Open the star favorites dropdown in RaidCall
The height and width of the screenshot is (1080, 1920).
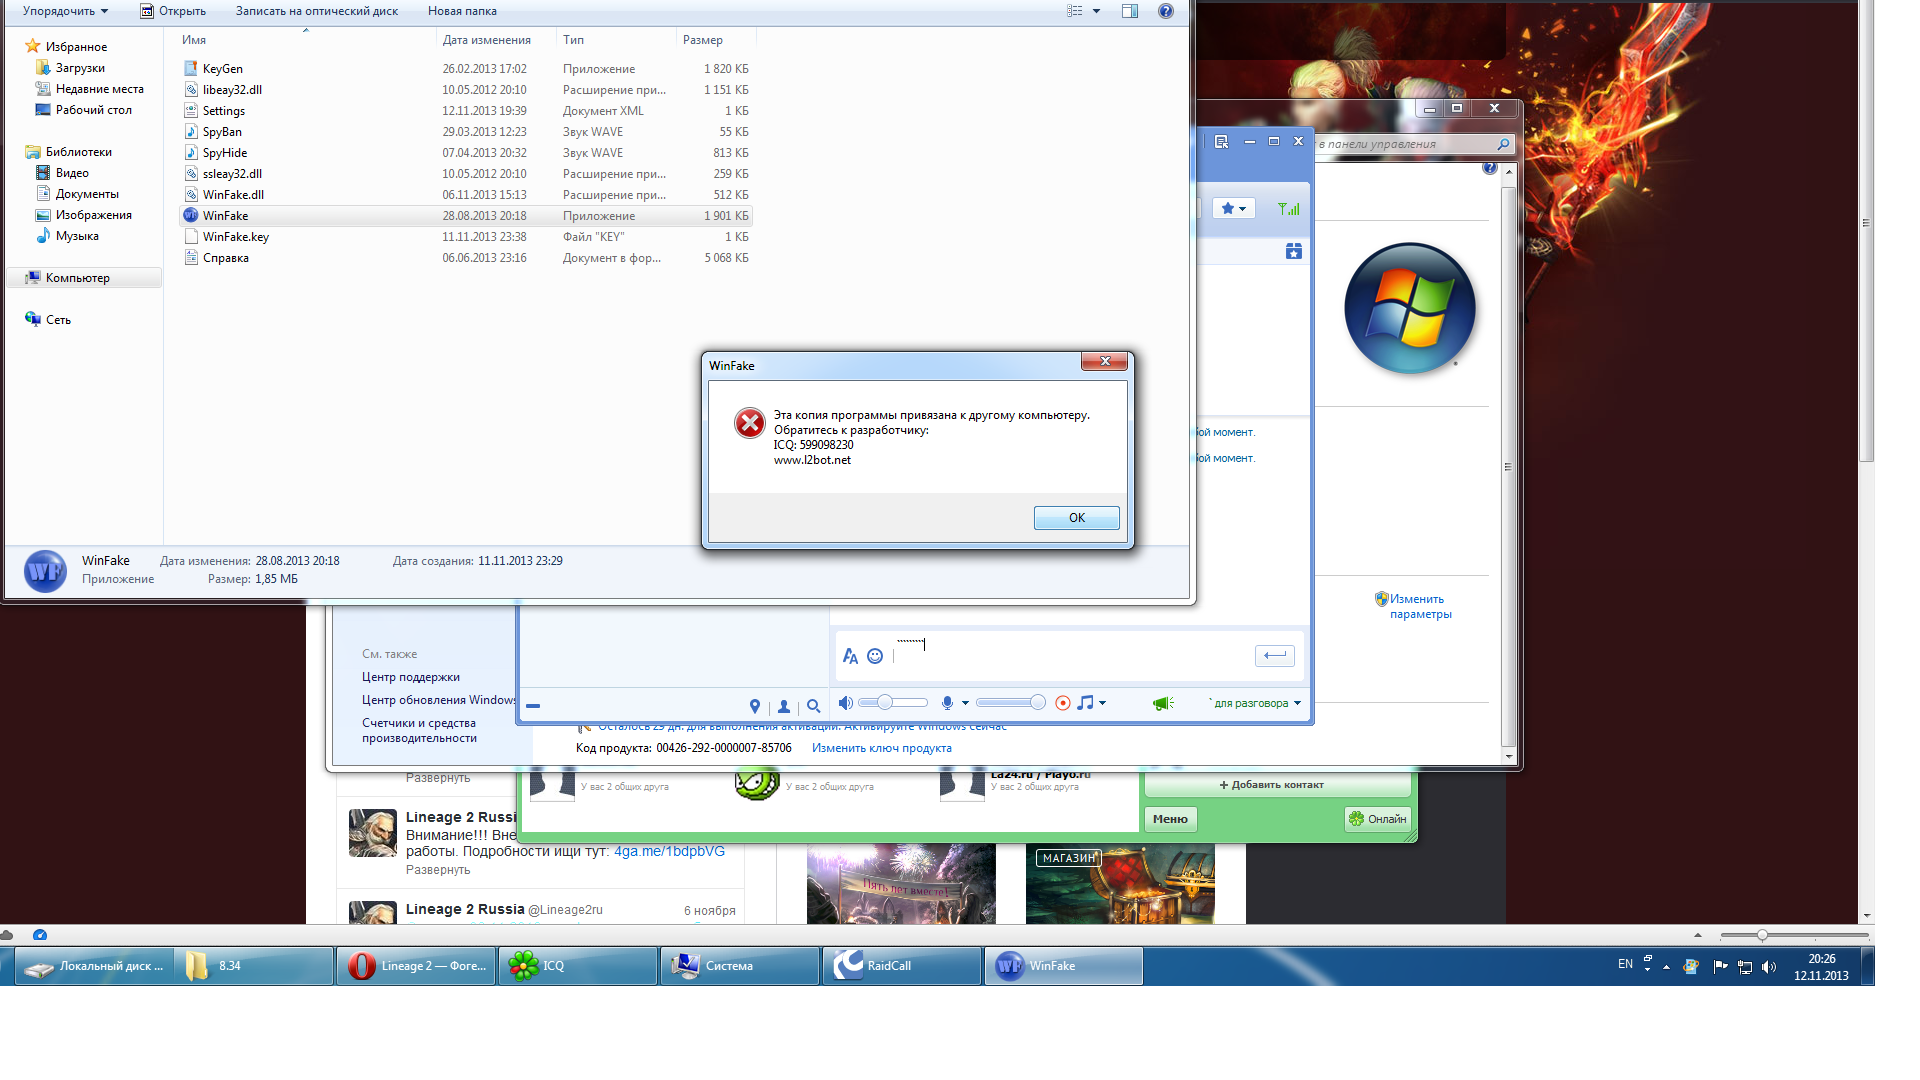click(x=1234, y=209)
